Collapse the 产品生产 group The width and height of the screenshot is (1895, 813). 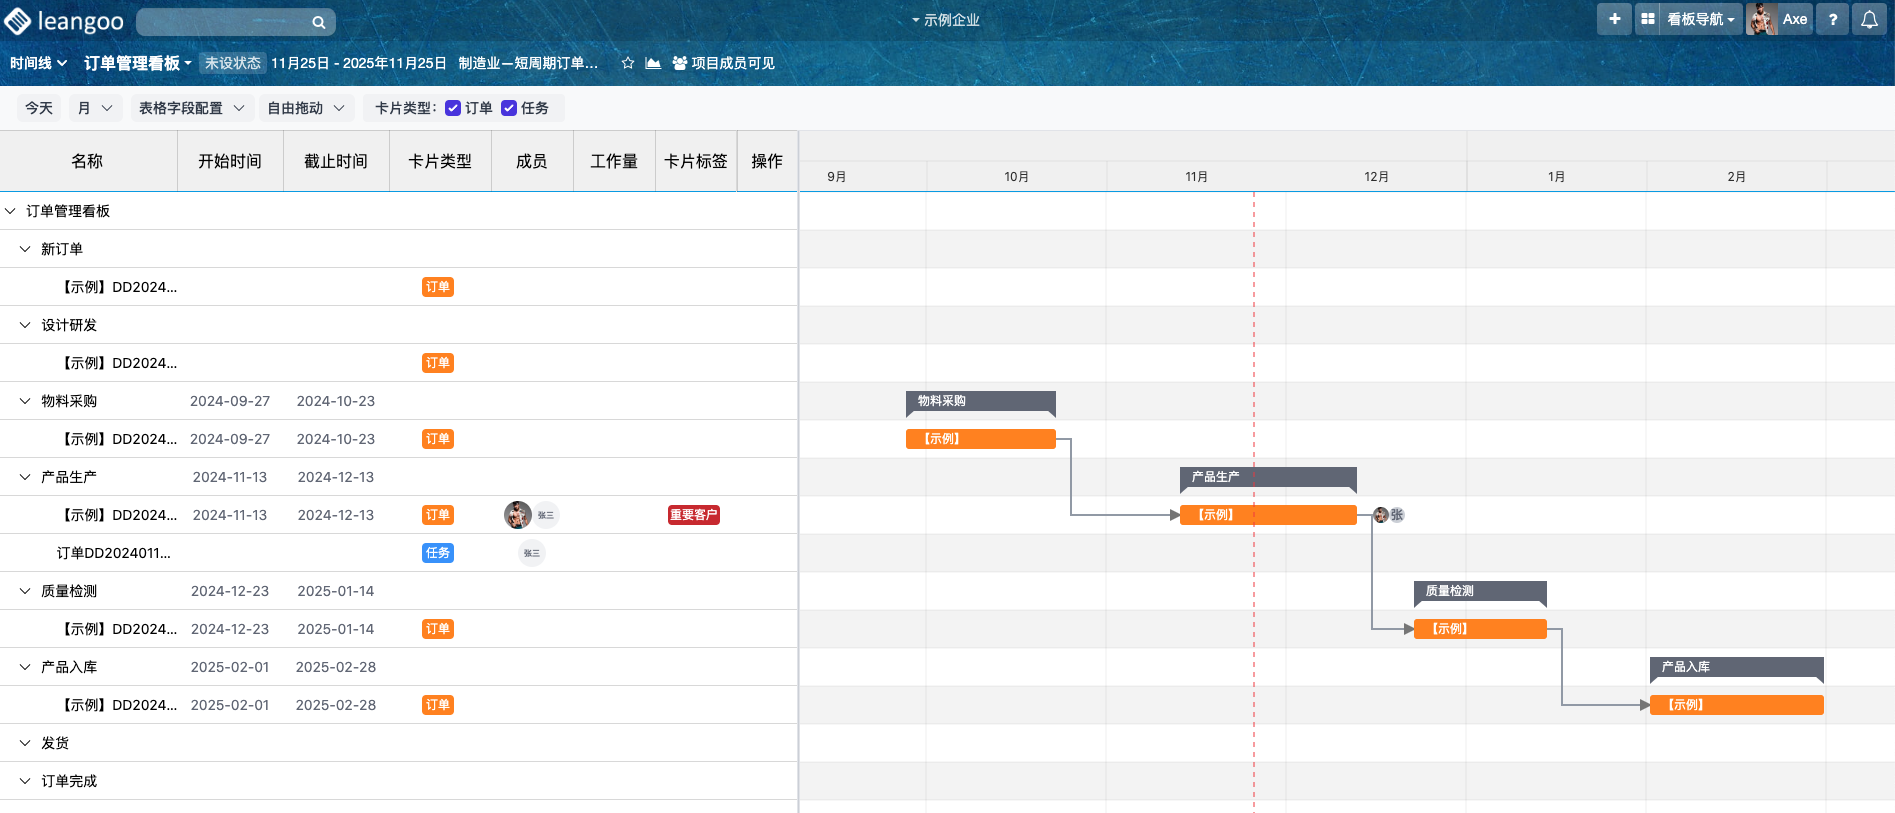coord(25,477)
